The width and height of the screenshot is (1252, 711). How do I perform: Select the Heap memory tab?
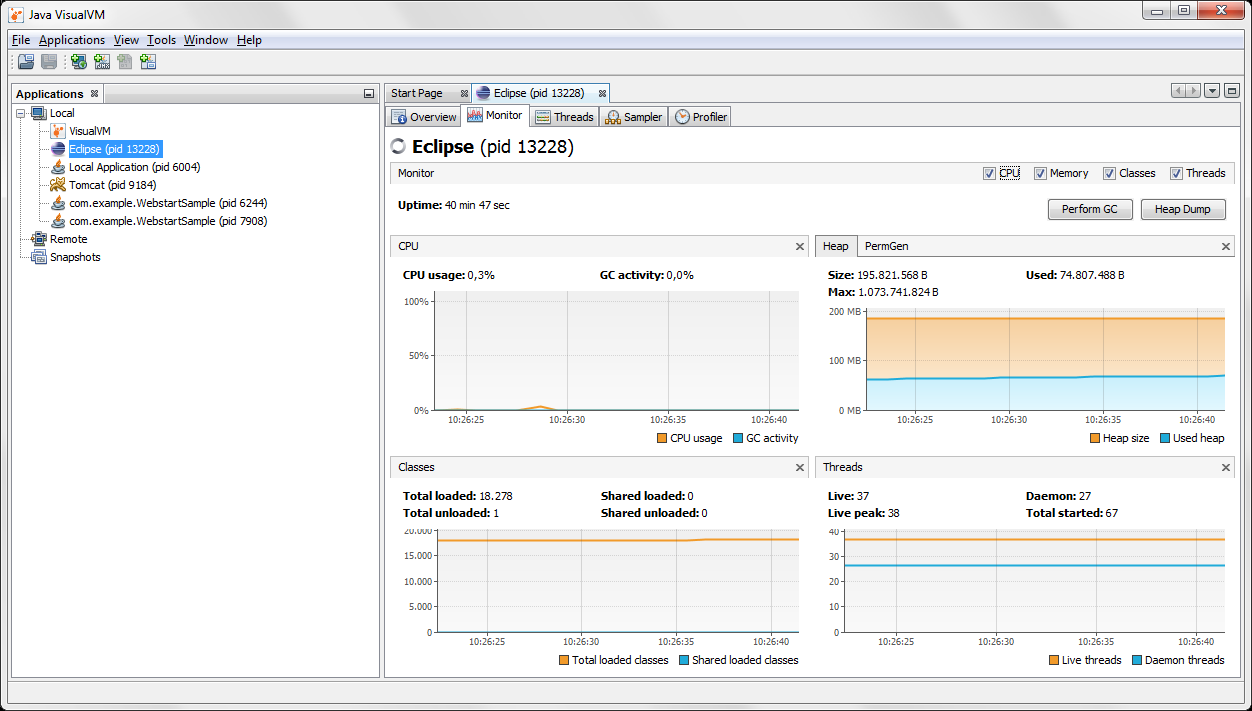coord(836,246)
